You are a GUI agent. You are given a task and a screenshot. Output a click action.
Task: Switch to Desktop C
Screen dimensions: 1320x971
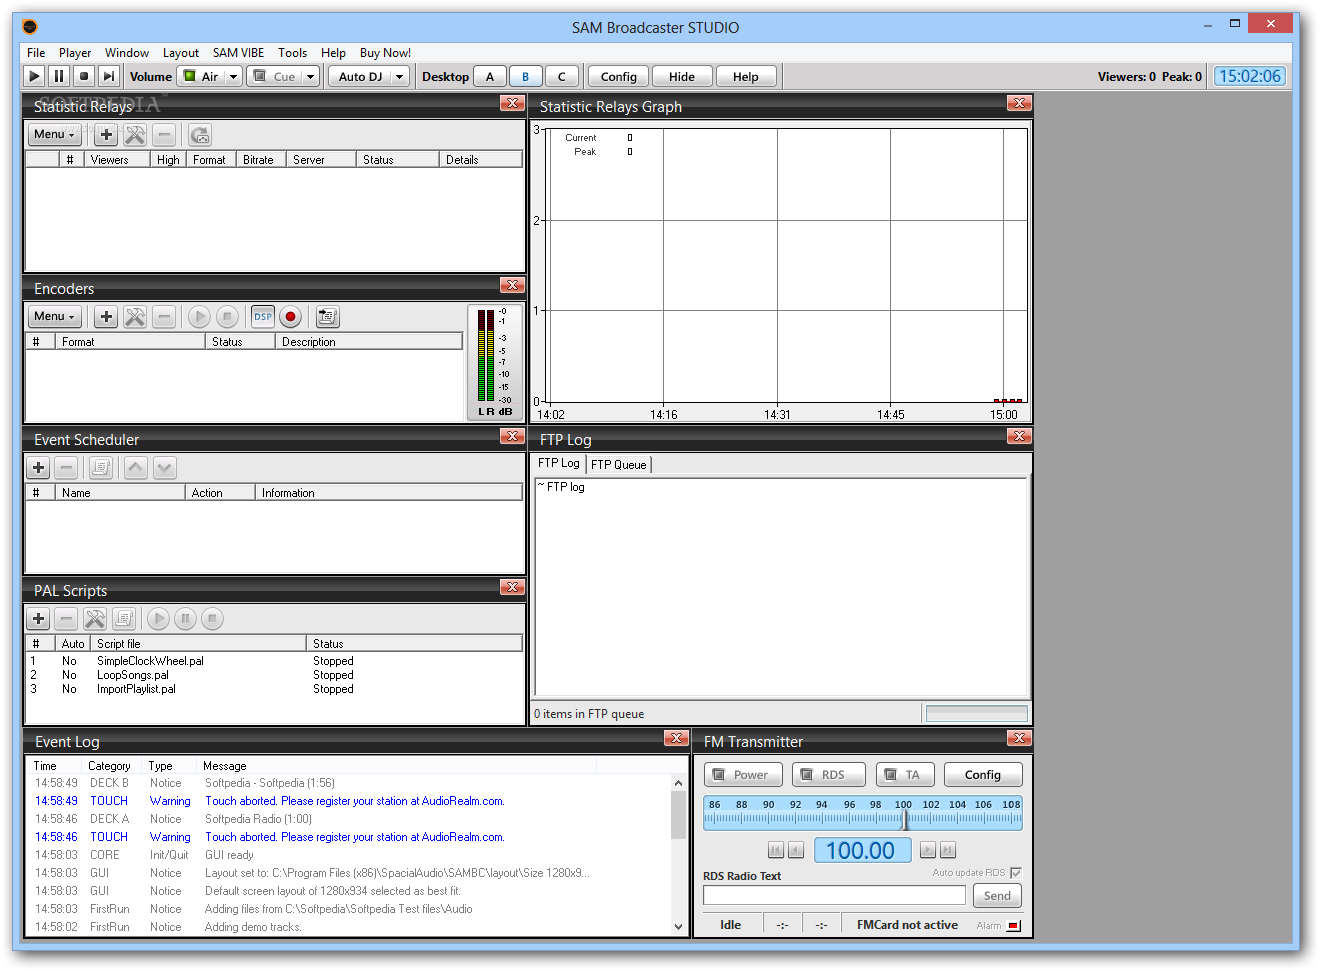tap(562, 76)
